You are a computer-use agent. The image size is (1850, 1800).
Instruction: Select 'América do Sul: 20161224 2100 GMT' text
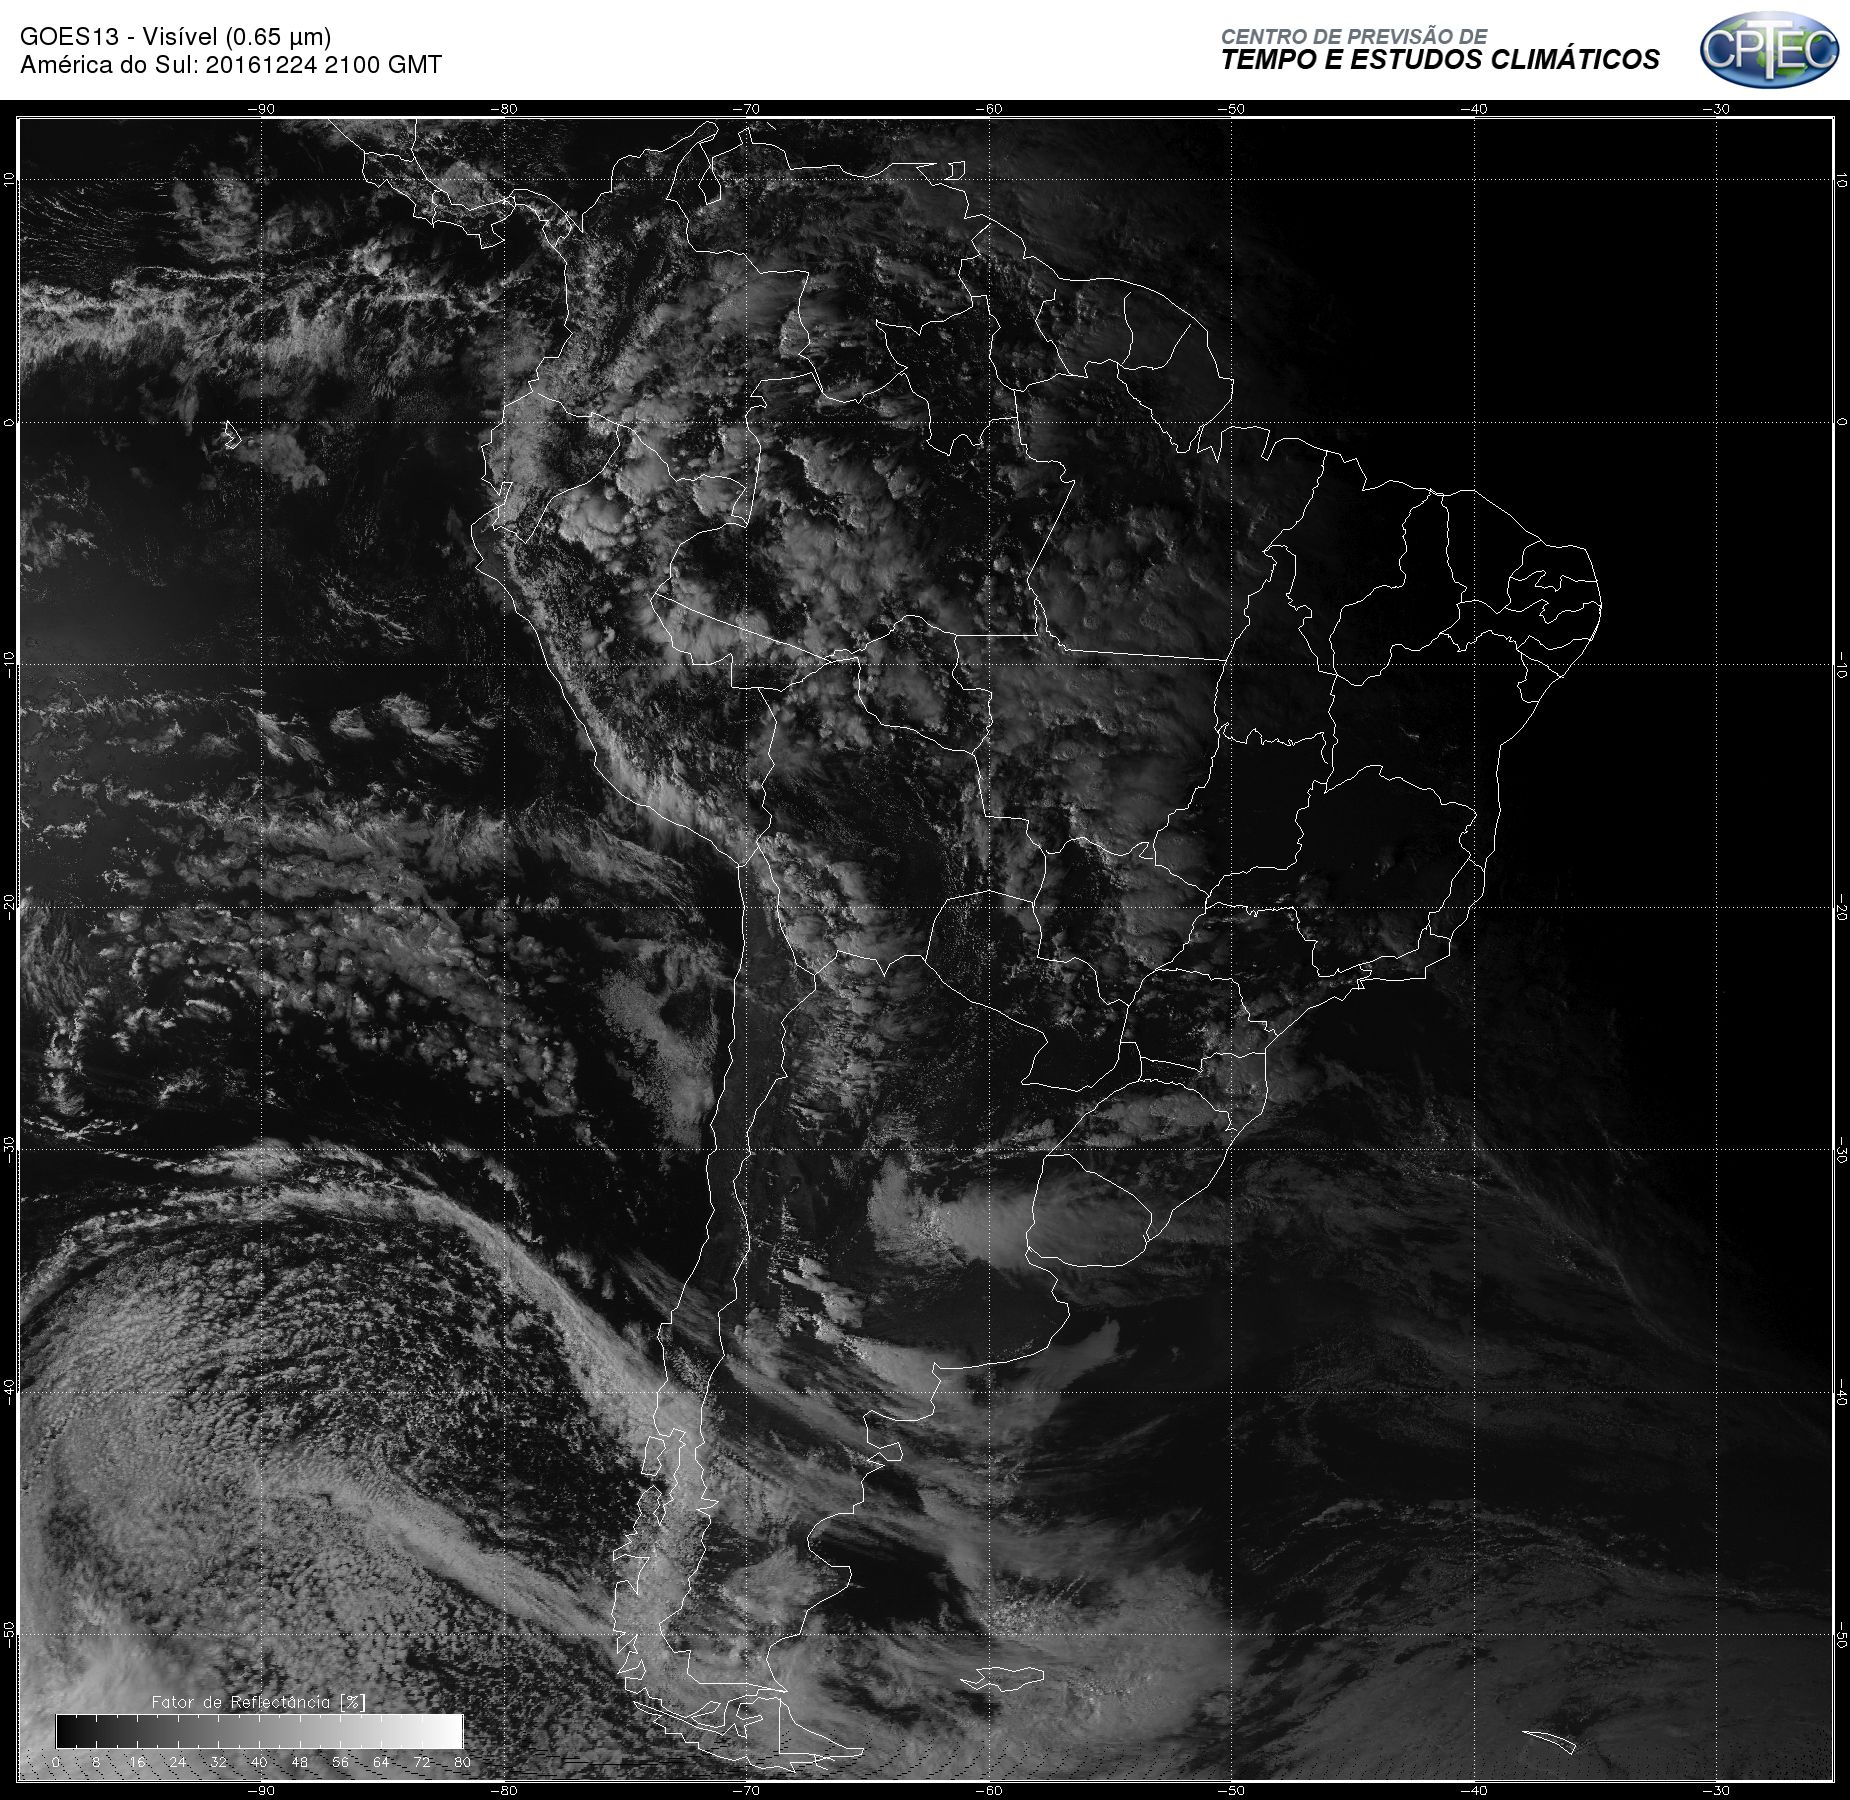coord(231,65)
